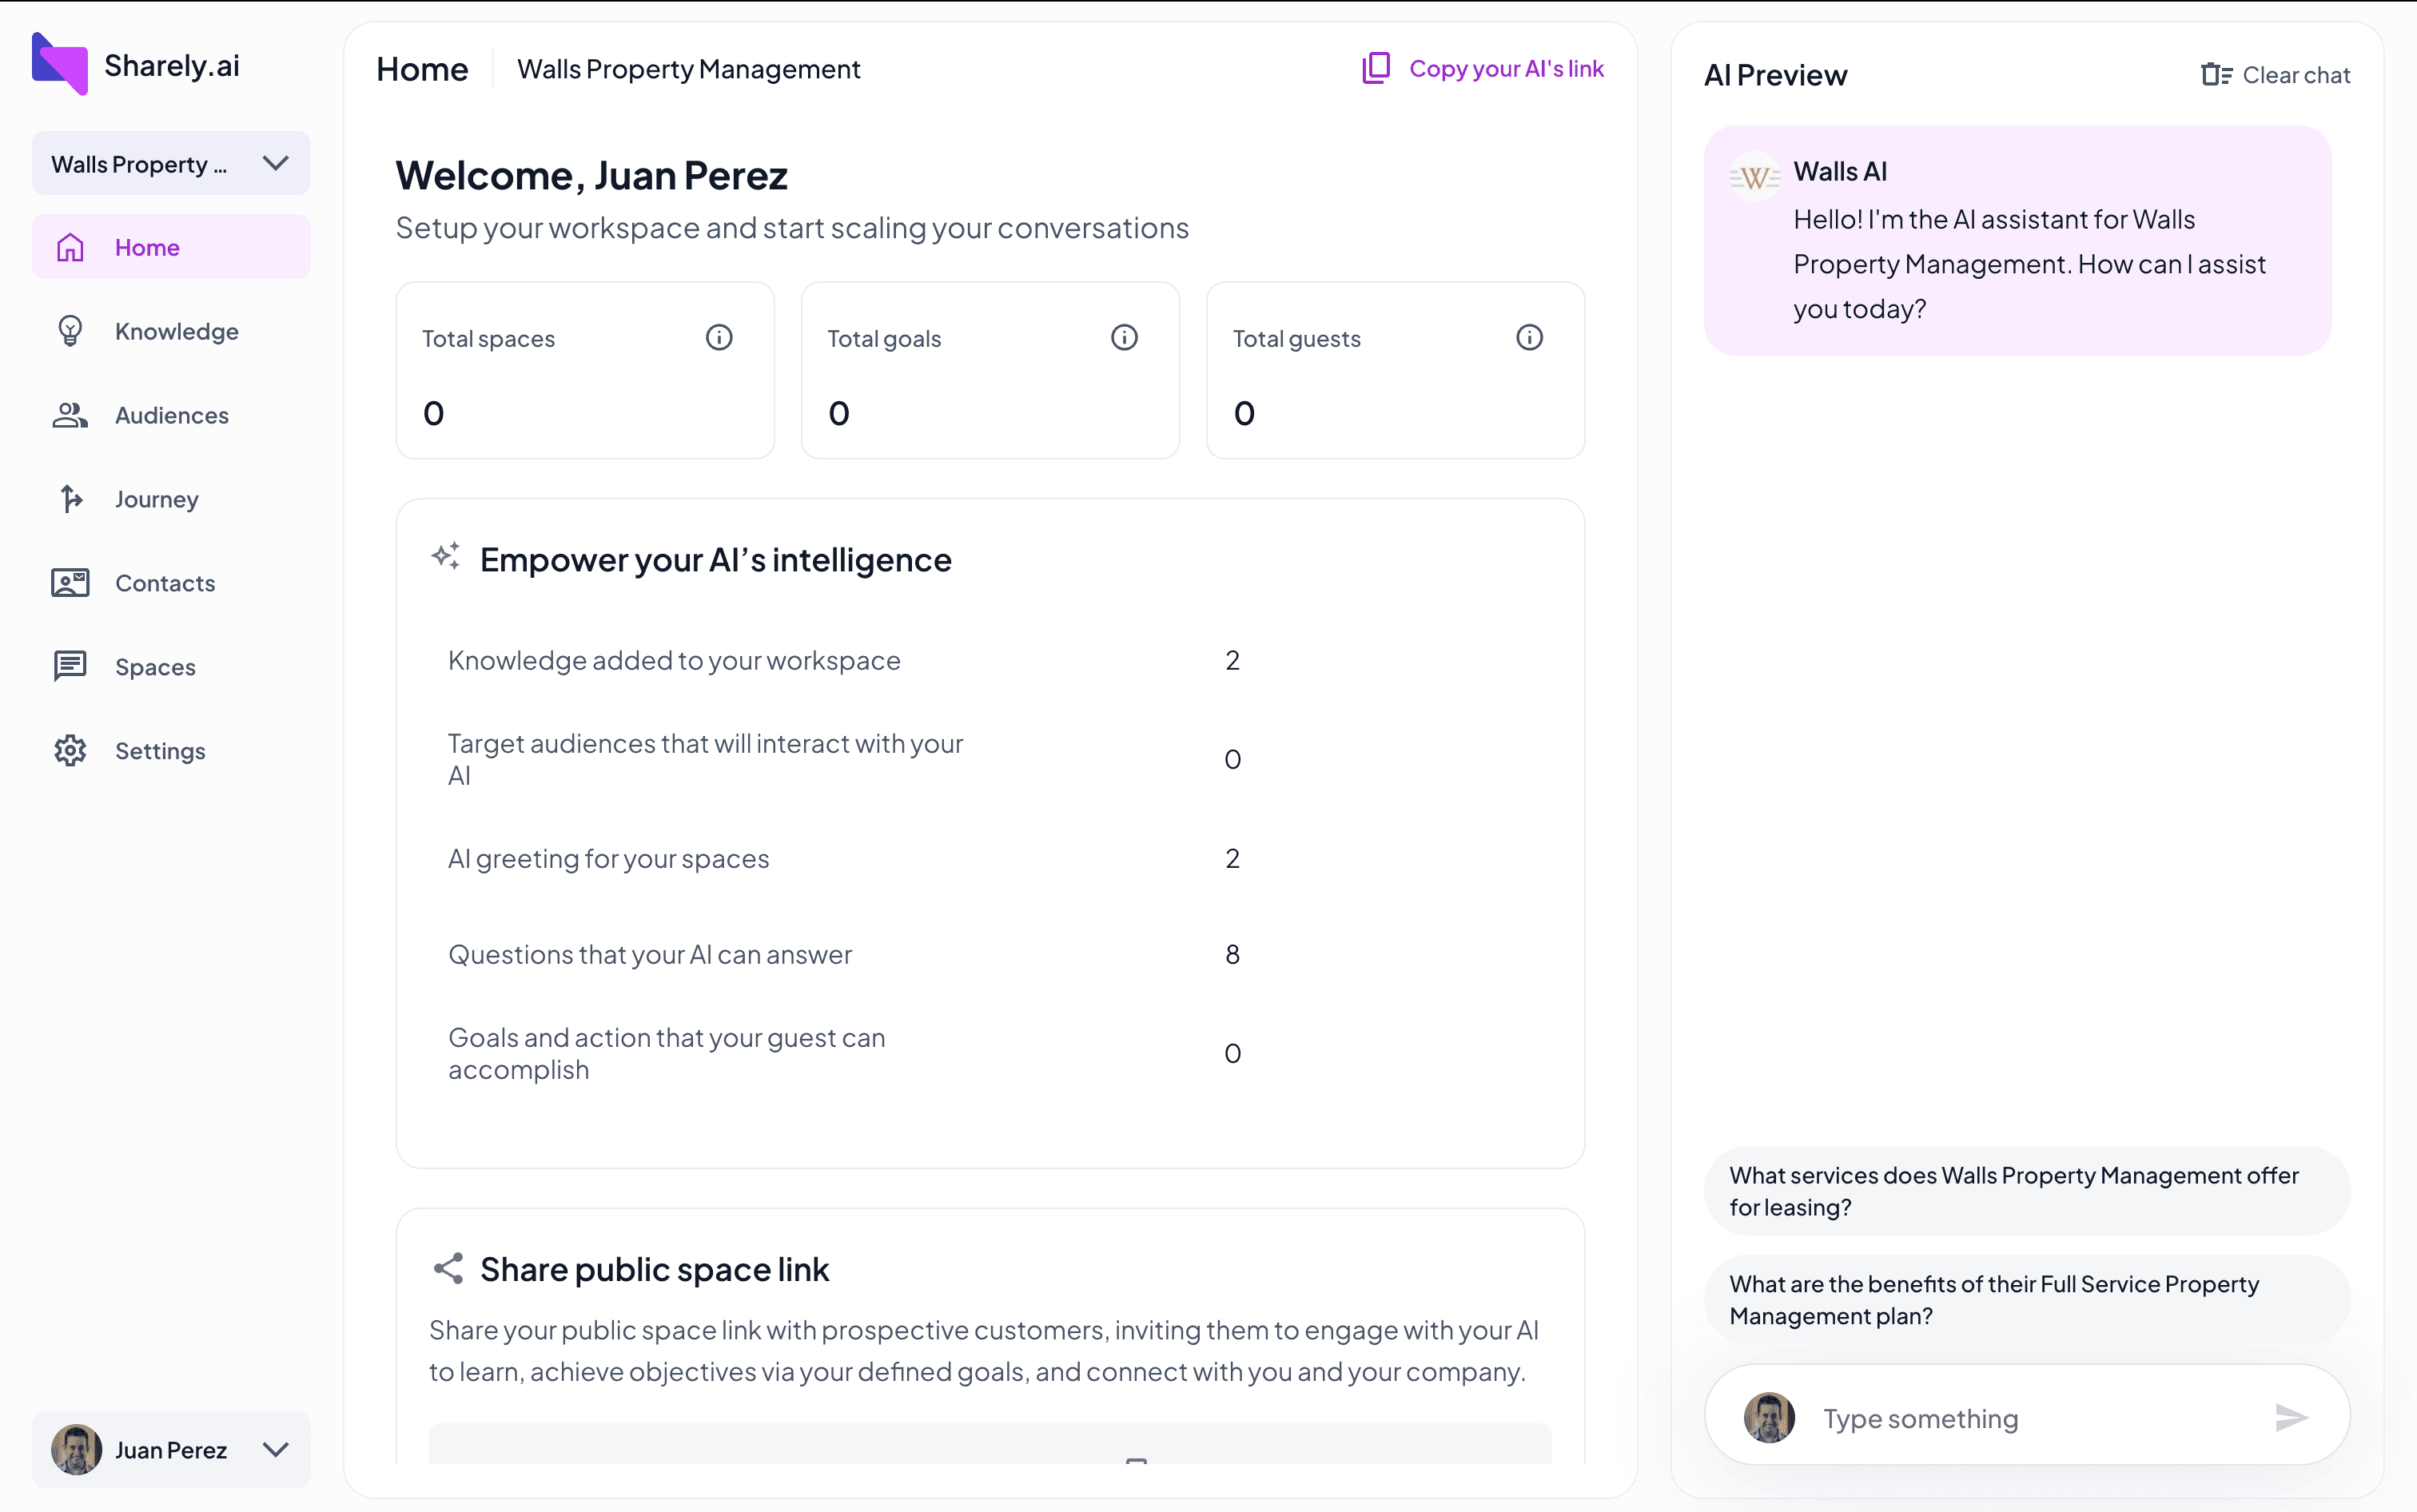The height and width of the screenshot is (1512, 2417).
Task: Click the Sharely.ai logo icon
Action: 60,64
